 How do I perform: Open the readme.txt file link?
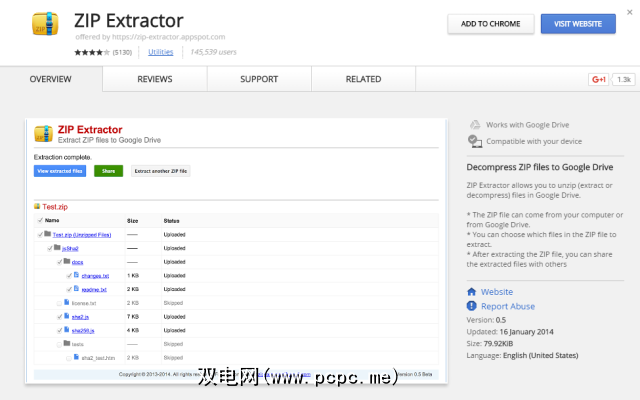pyautogui.click(x=94, y=289)
